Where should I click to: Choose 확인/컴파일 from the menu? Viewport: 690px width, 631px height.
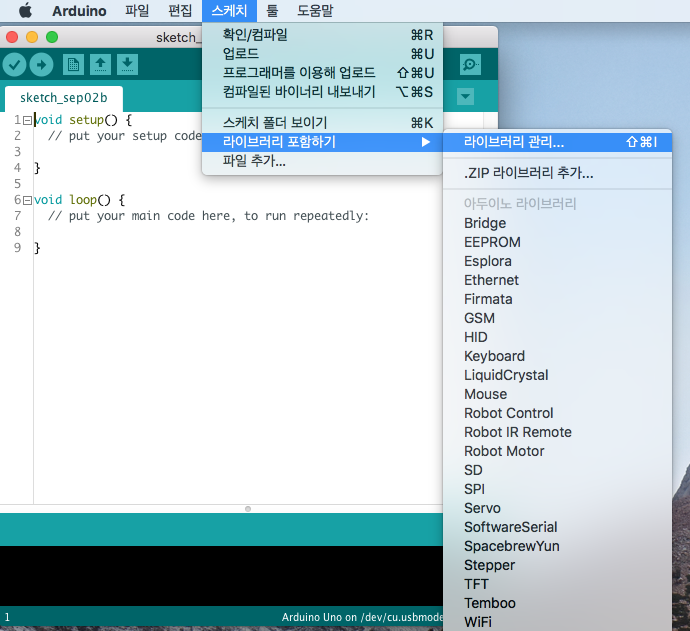[x=322, y=34]
